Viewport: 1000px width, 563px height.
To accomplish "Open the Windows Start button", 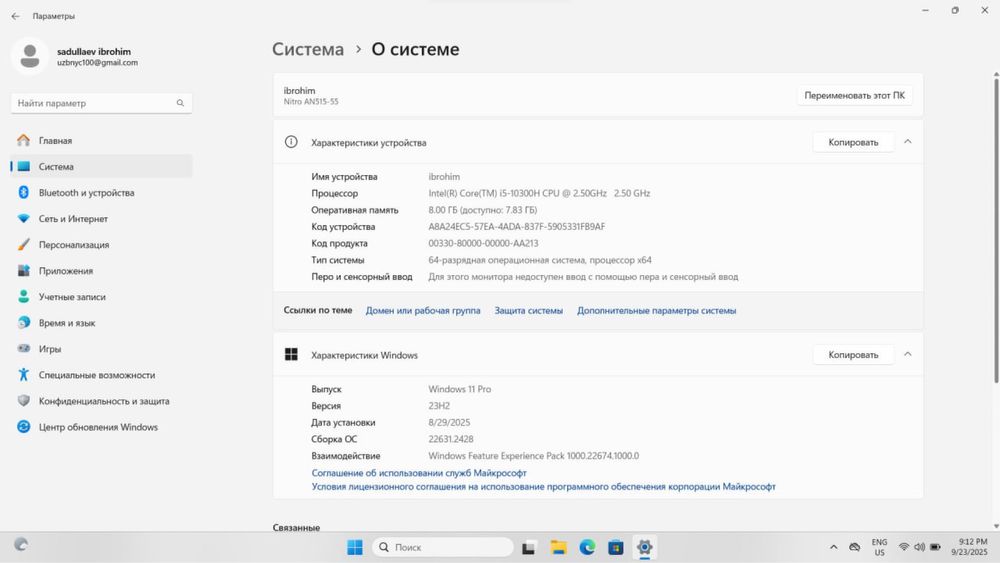I will click(x=355, y=547).
